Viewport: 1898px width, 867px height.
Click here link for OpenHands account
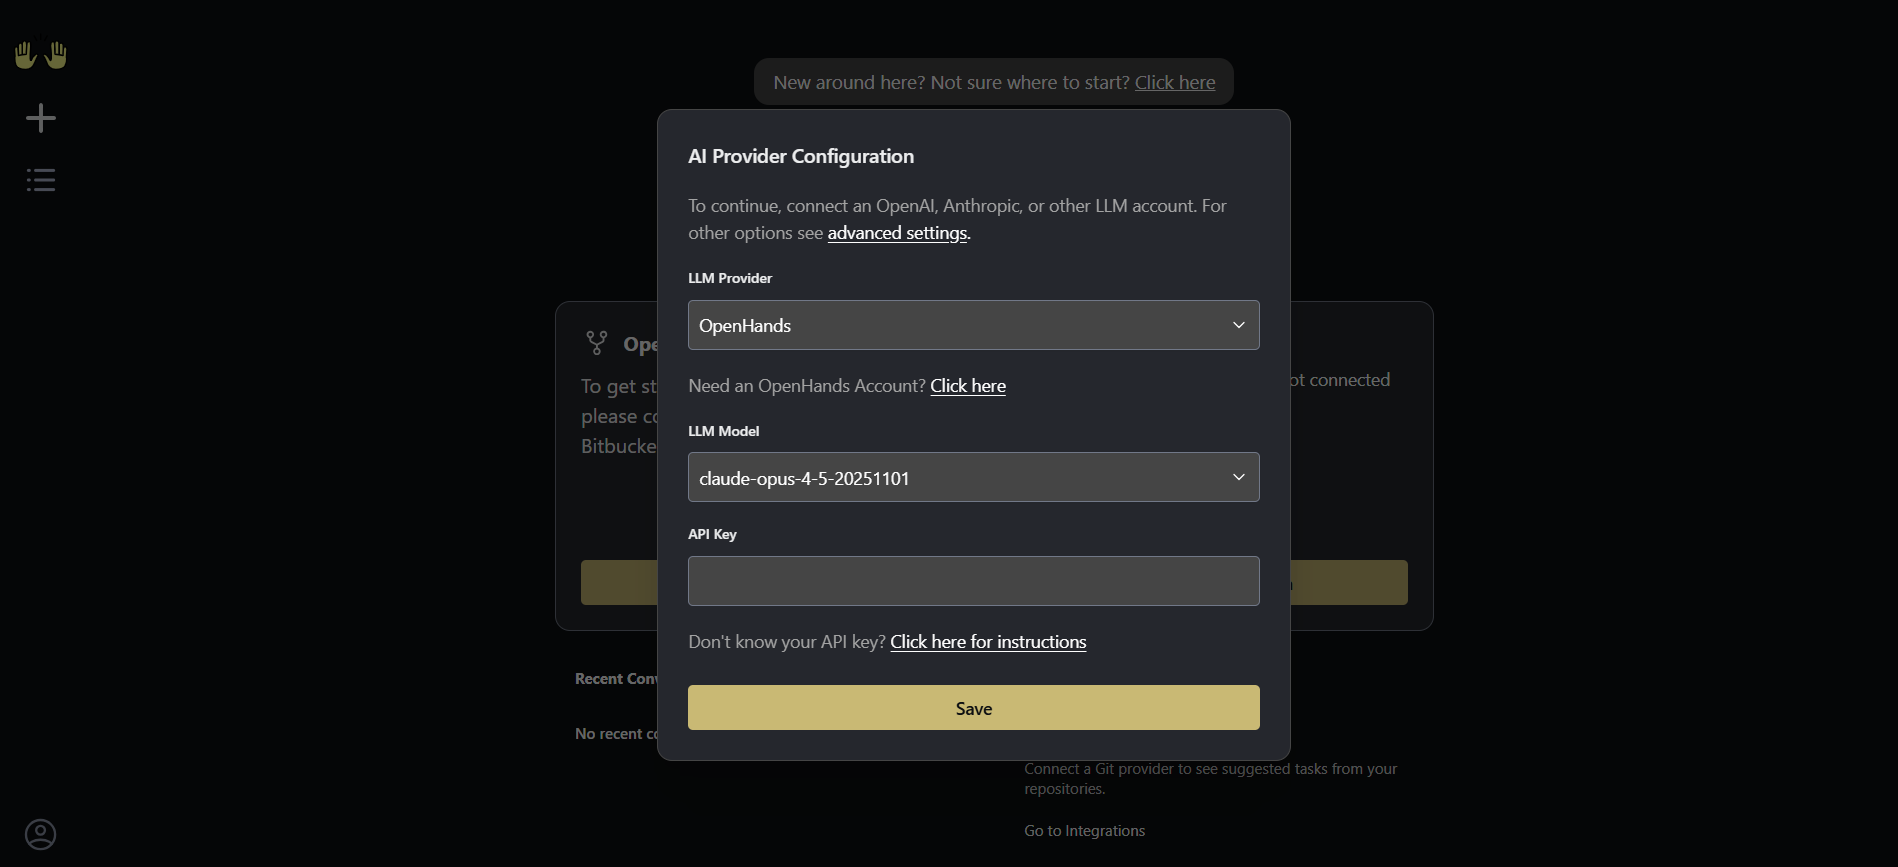pyautogui.click(x=968, y=386)
